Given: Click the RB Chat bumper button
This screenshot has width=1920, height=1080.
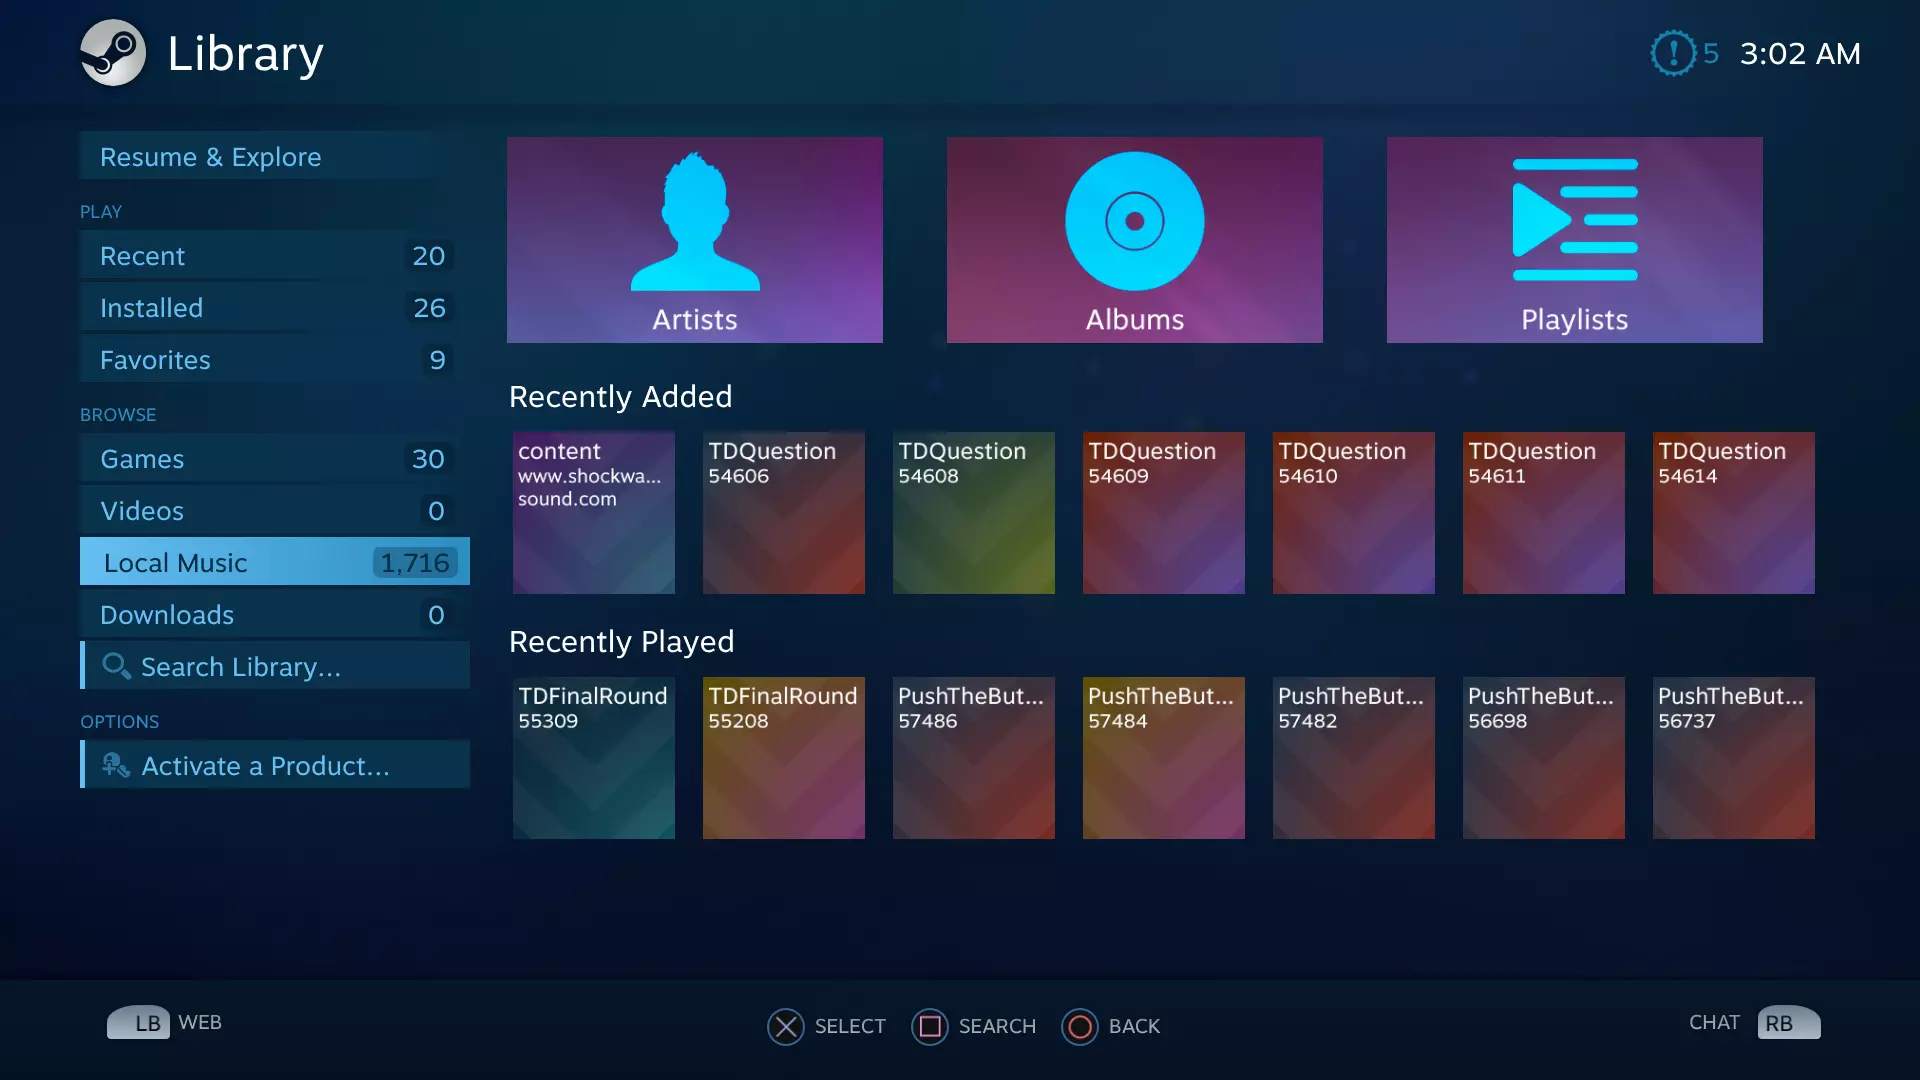Looking at the screenshot, I should pyautogui.click(x=1787, y=1023).
